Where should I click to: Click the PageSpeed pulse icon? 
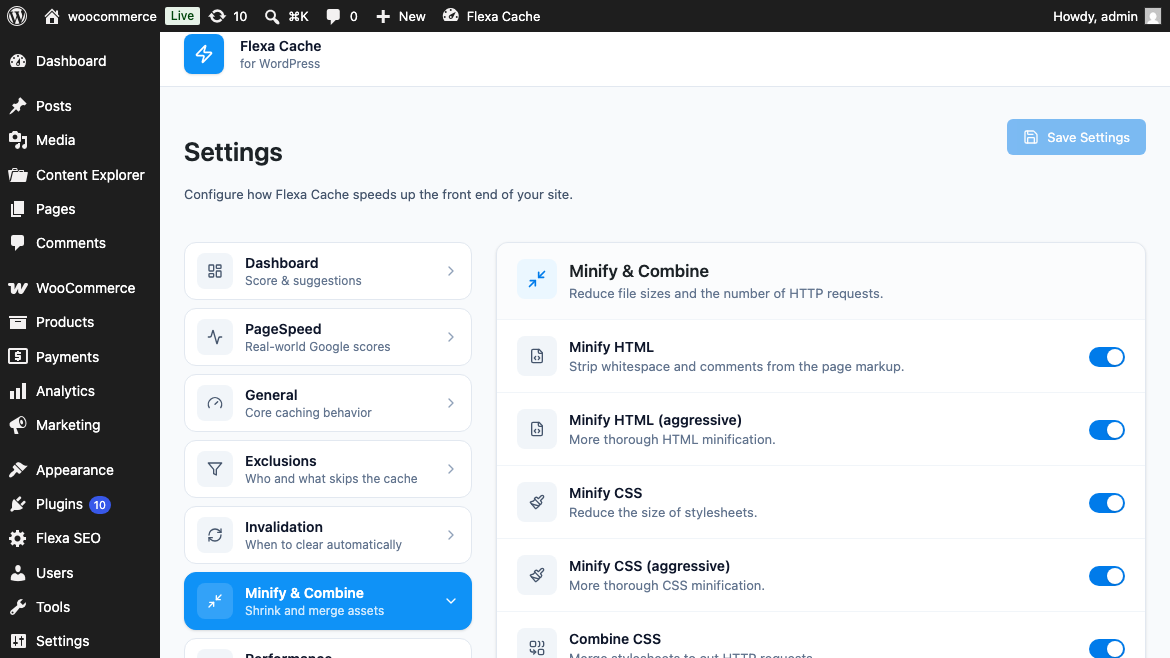(215, 337)
